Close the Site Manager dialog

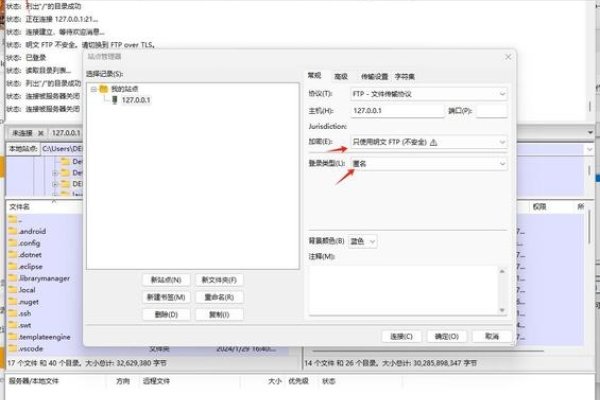click(x=508, y=57)
